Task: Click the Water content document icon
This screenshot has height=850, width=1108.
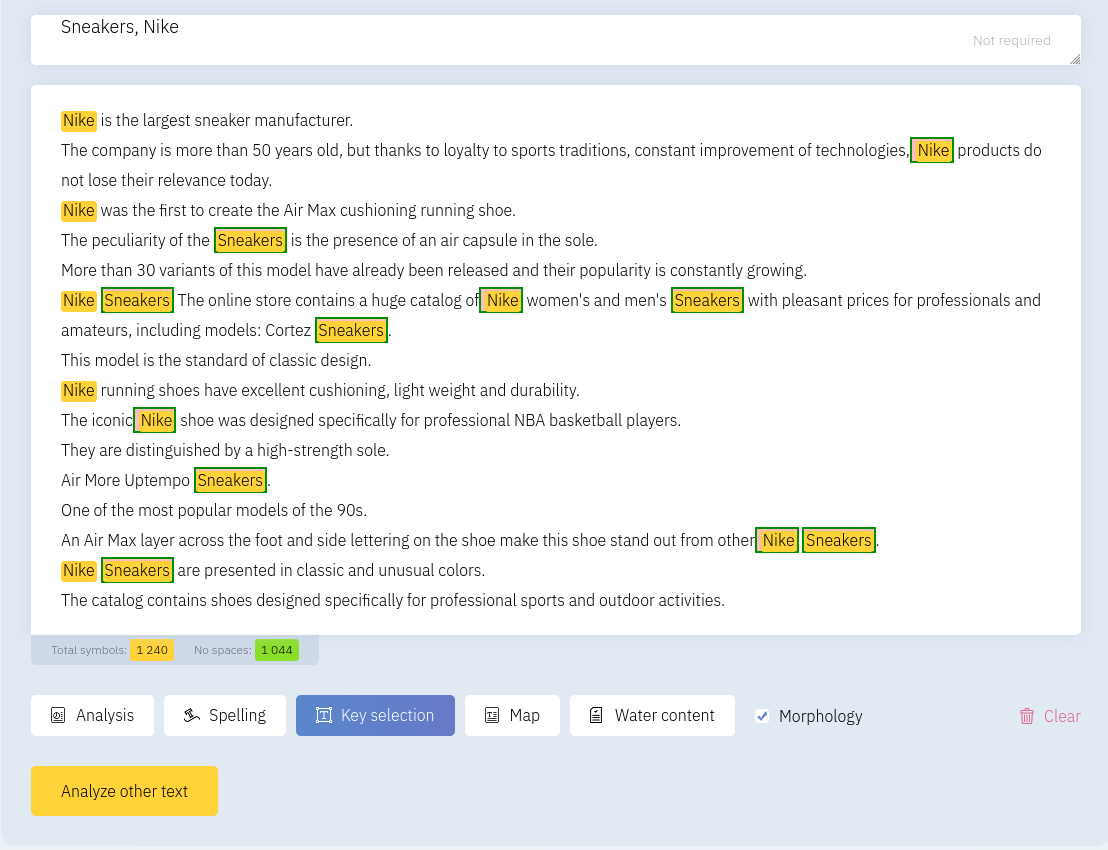Action: [x=596, y=716]
